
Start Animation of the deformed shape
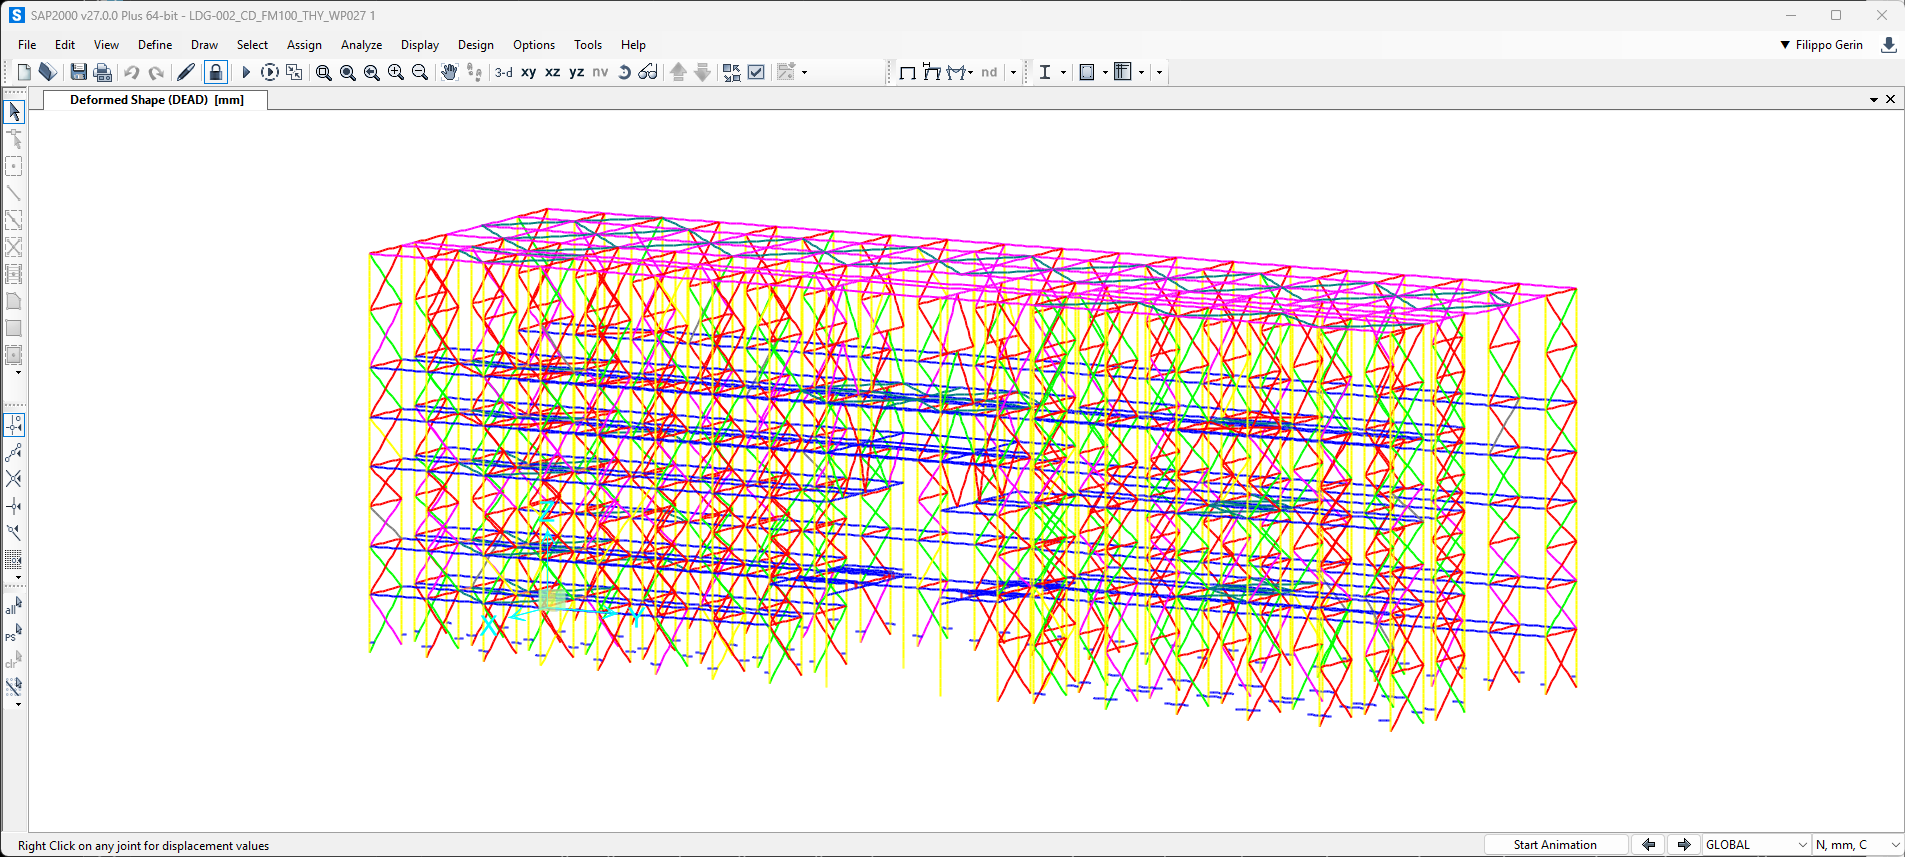point(1555,845)
